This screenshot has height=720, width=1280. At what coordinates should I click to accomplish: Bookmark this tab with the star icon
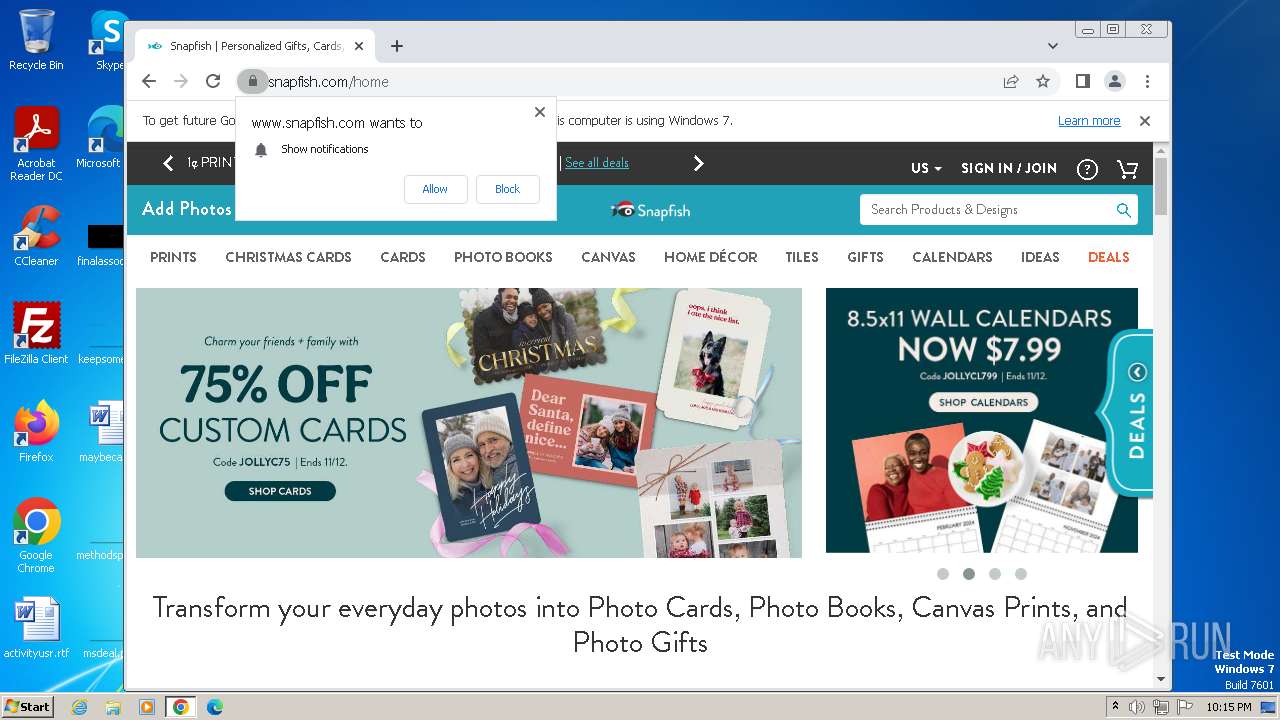(1043, 81)
